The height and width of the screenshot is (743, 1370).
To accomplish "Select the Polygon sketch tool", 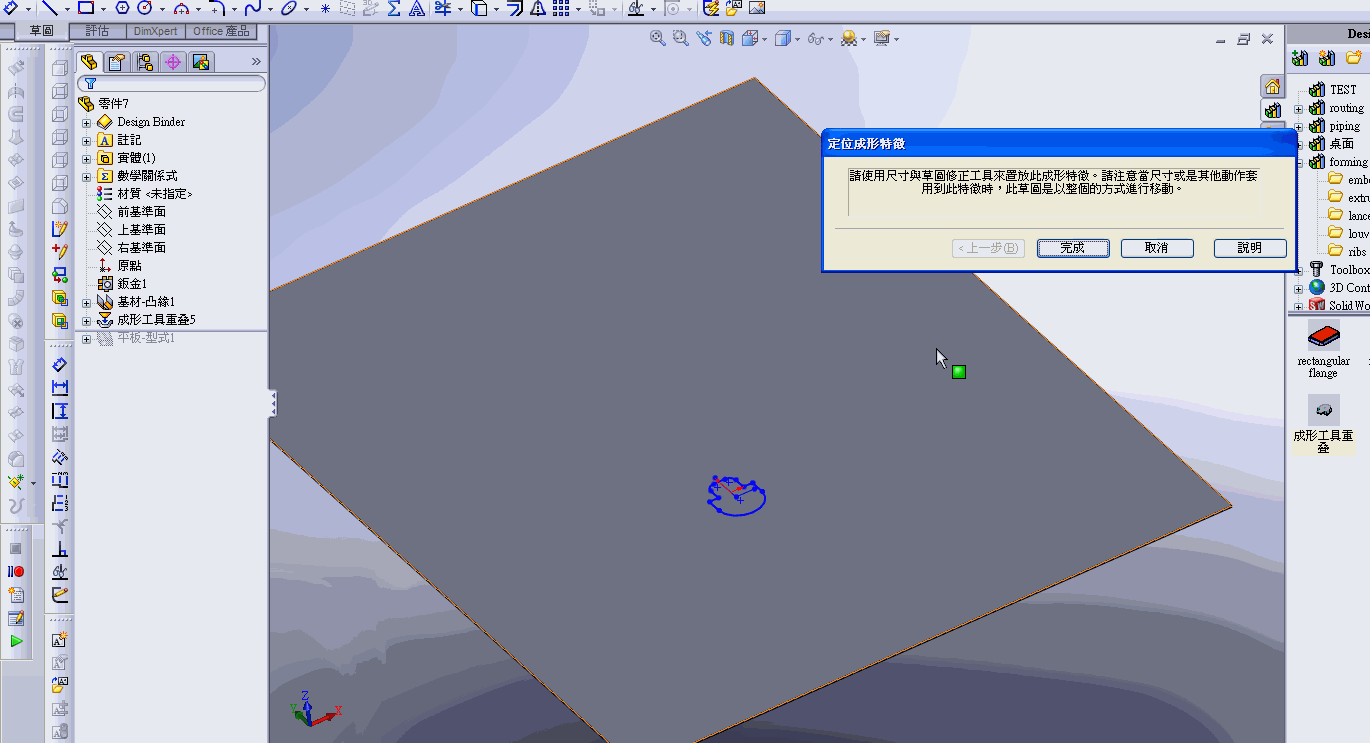I will 123,8.
